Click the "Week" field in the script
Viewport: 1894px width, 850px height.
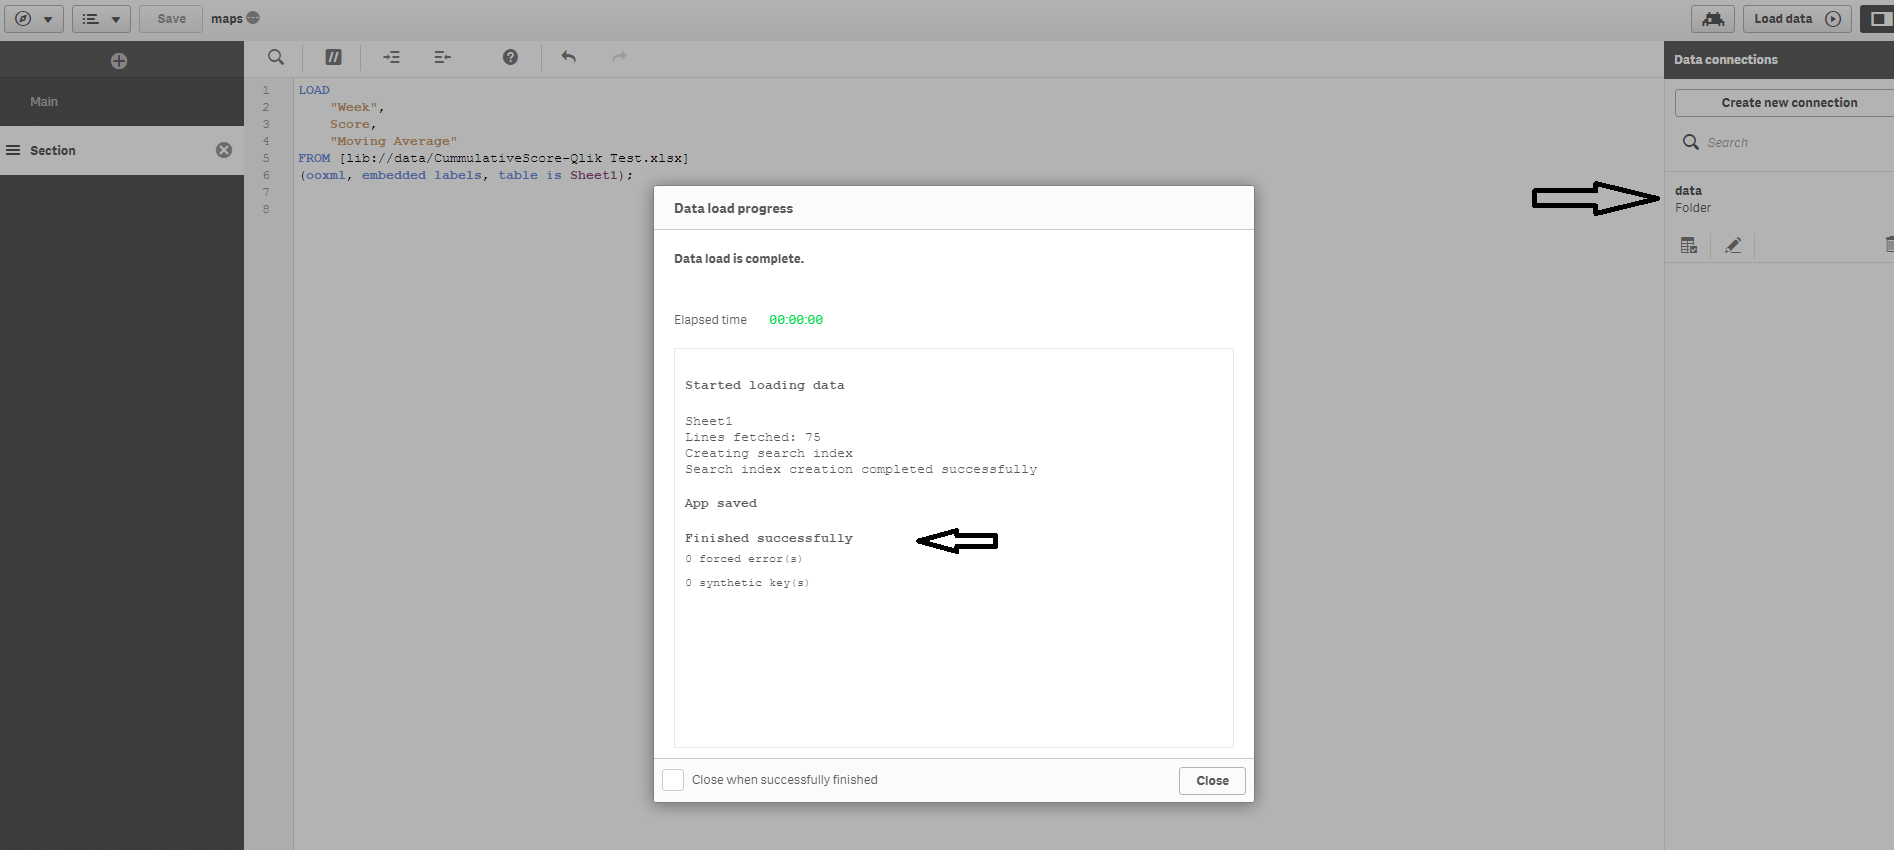354,107
